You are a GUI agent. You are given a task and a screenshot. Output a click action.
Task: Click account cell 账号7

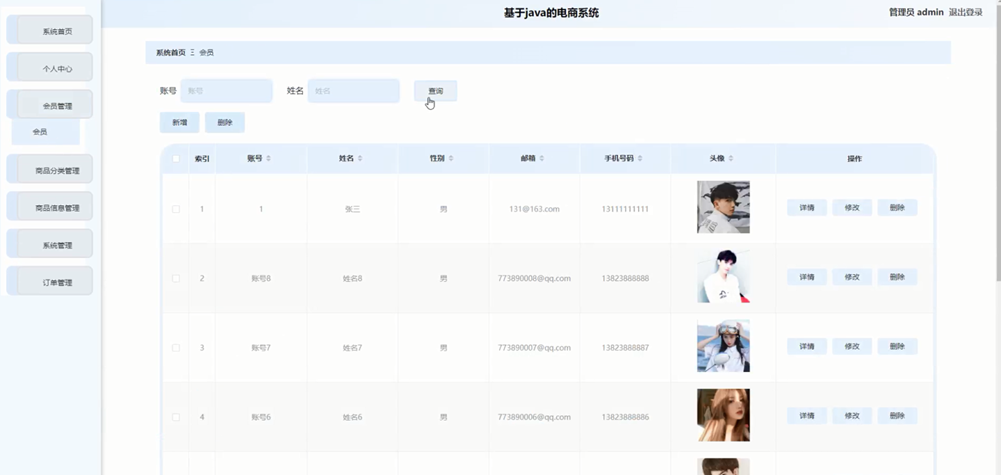pyautogui.click(x=261, y=348)
